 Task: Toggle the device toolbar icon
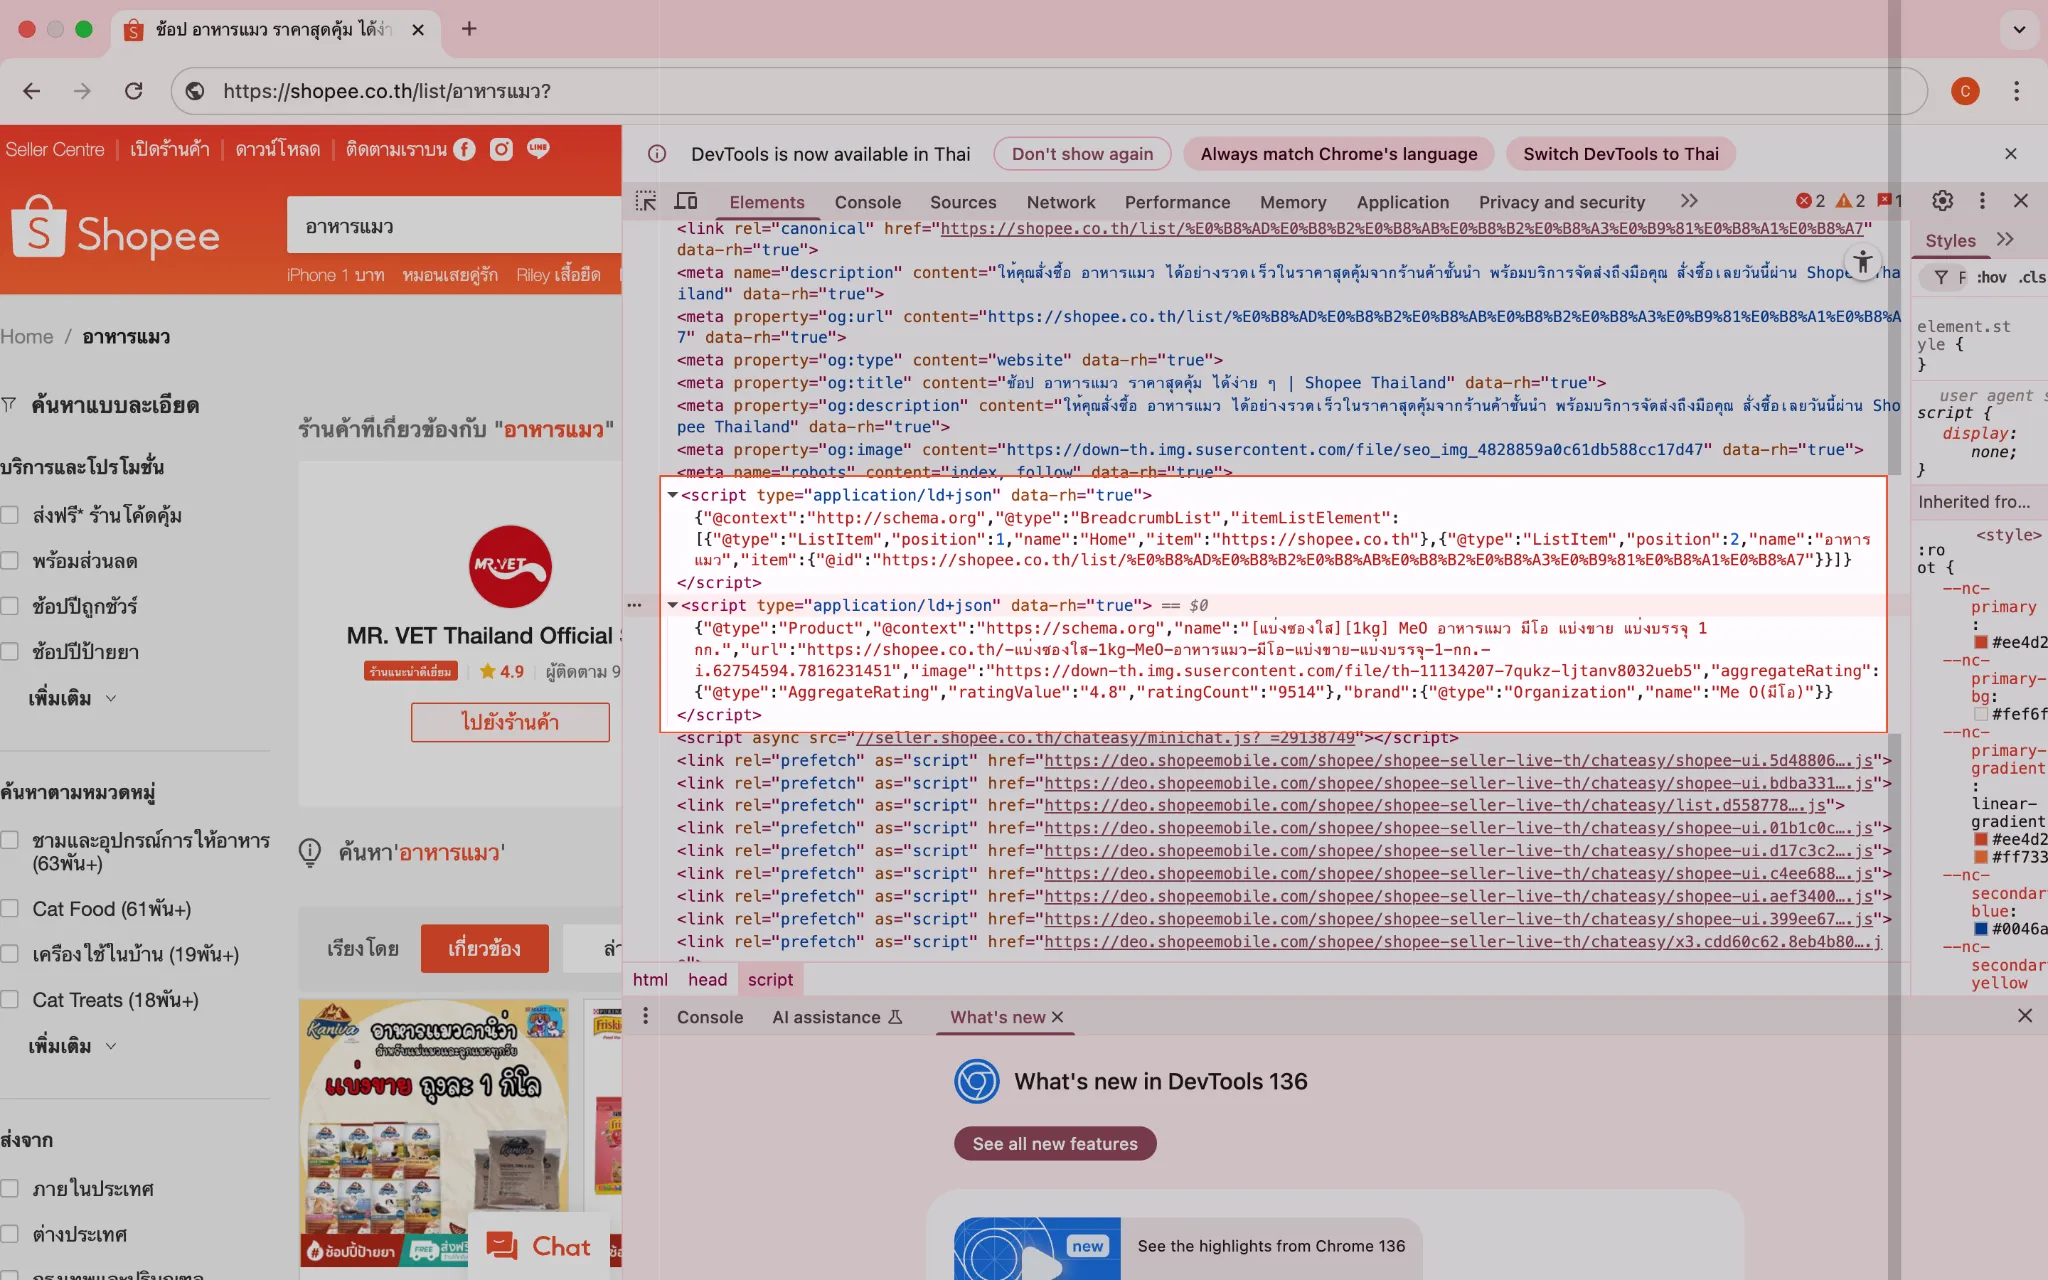pyautogui.click(x=686, y=201)
